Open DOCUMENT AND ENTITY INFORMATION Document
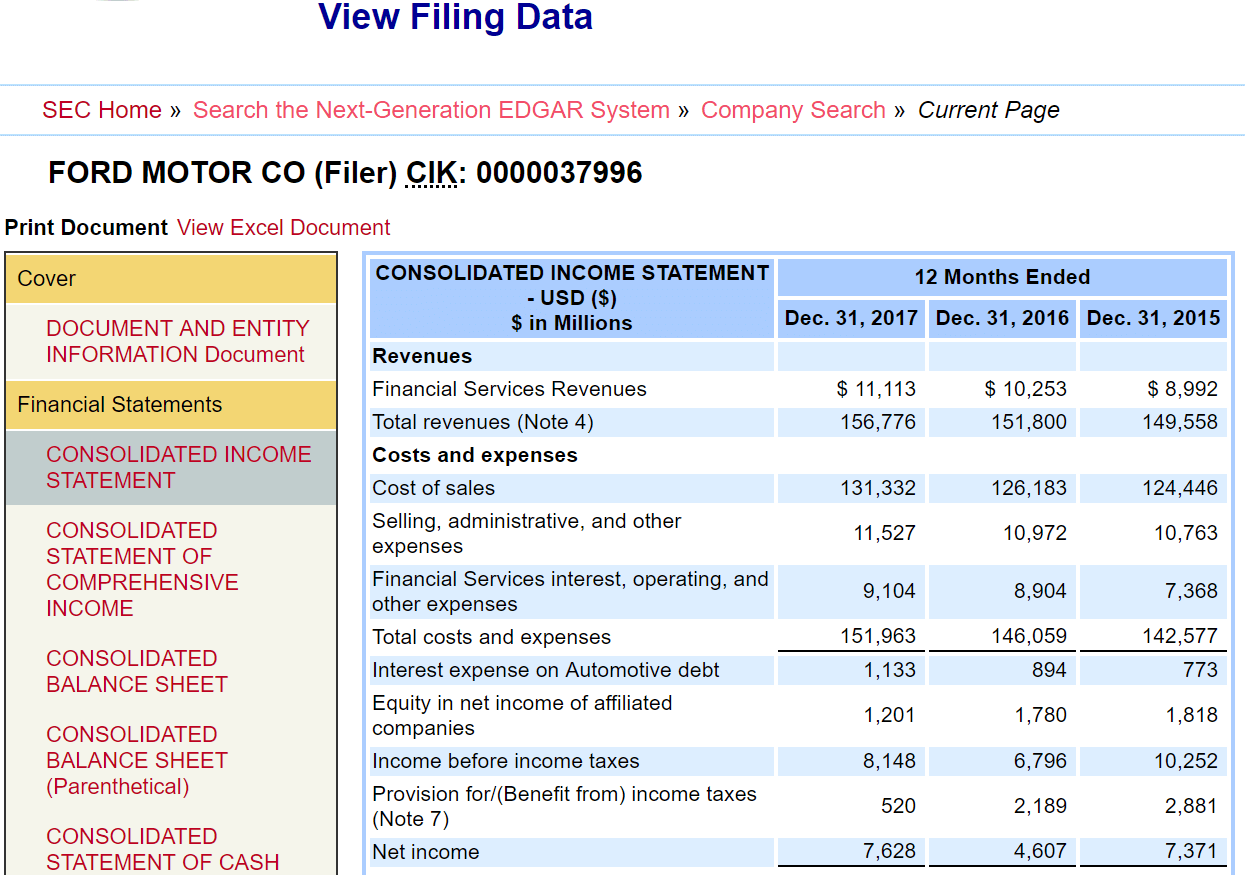 pos(178,341)
